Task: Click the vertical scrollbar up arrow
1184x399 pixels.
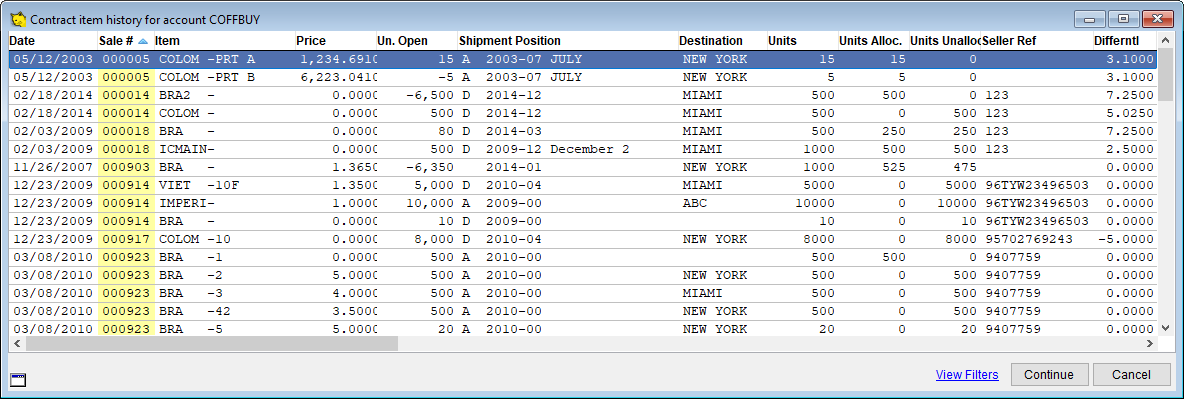Action: click(x=1166, y=41)
